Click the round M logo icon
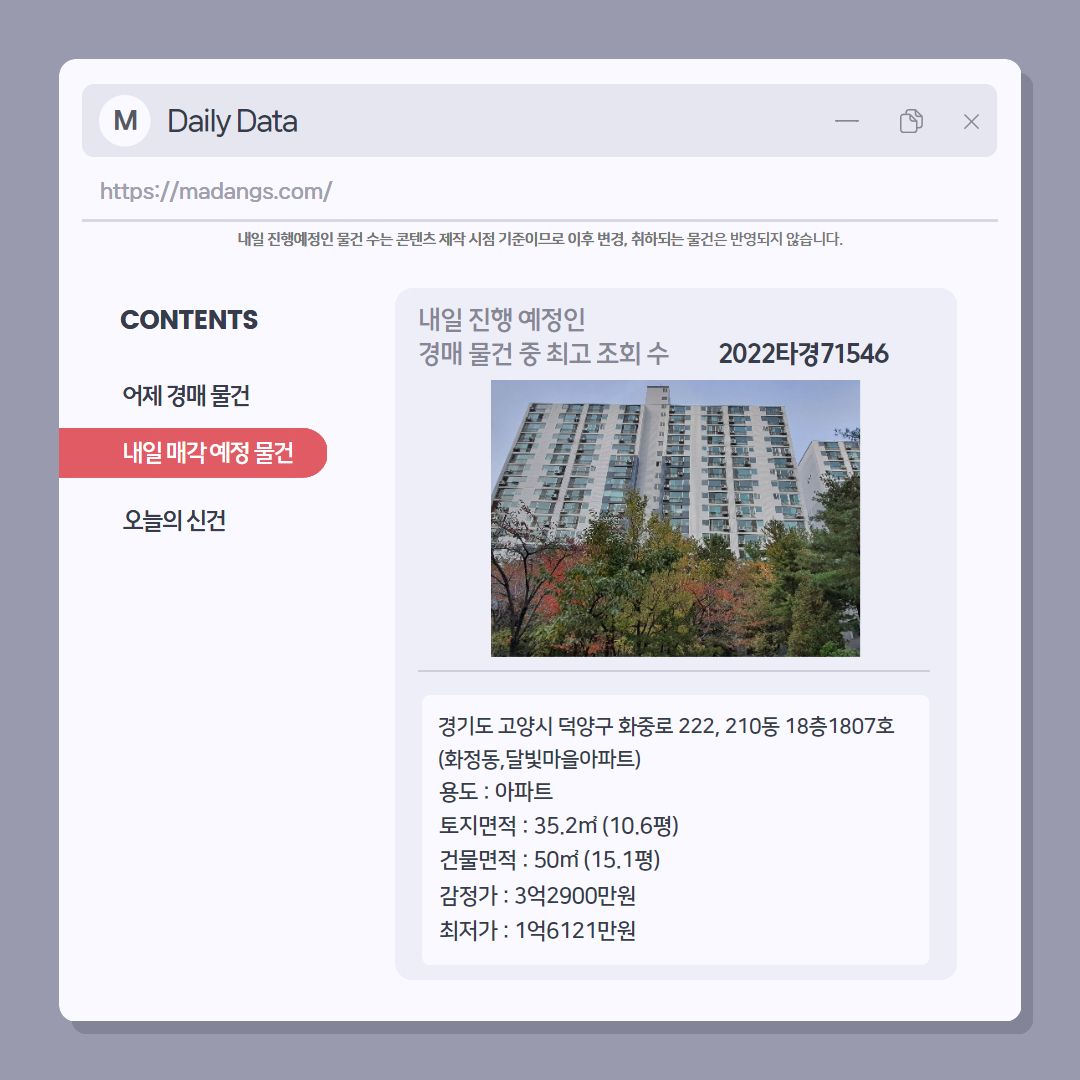This screenshot has width=1080, height=1080. click(125, 121)
